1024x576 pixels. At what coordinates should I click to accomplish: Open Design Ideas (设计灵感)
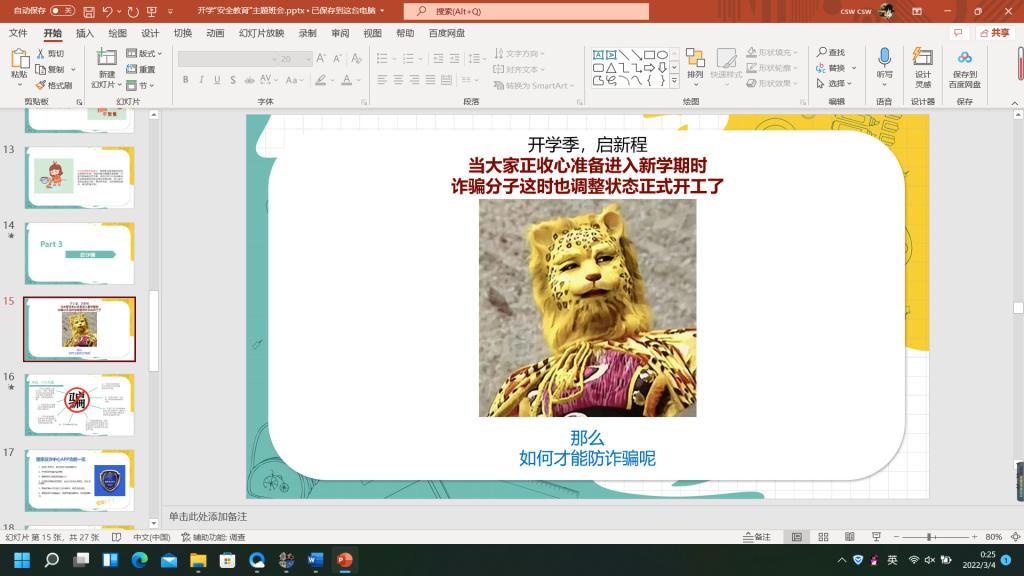[922, 64]
